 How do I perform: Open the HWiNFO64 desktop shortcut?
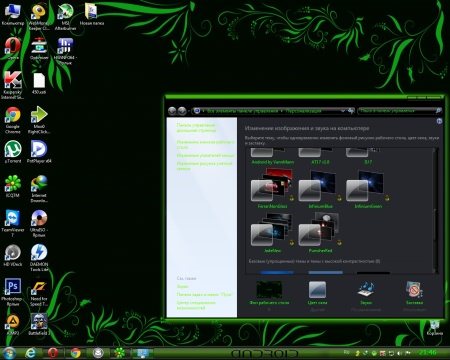click(x=65, y=51)
